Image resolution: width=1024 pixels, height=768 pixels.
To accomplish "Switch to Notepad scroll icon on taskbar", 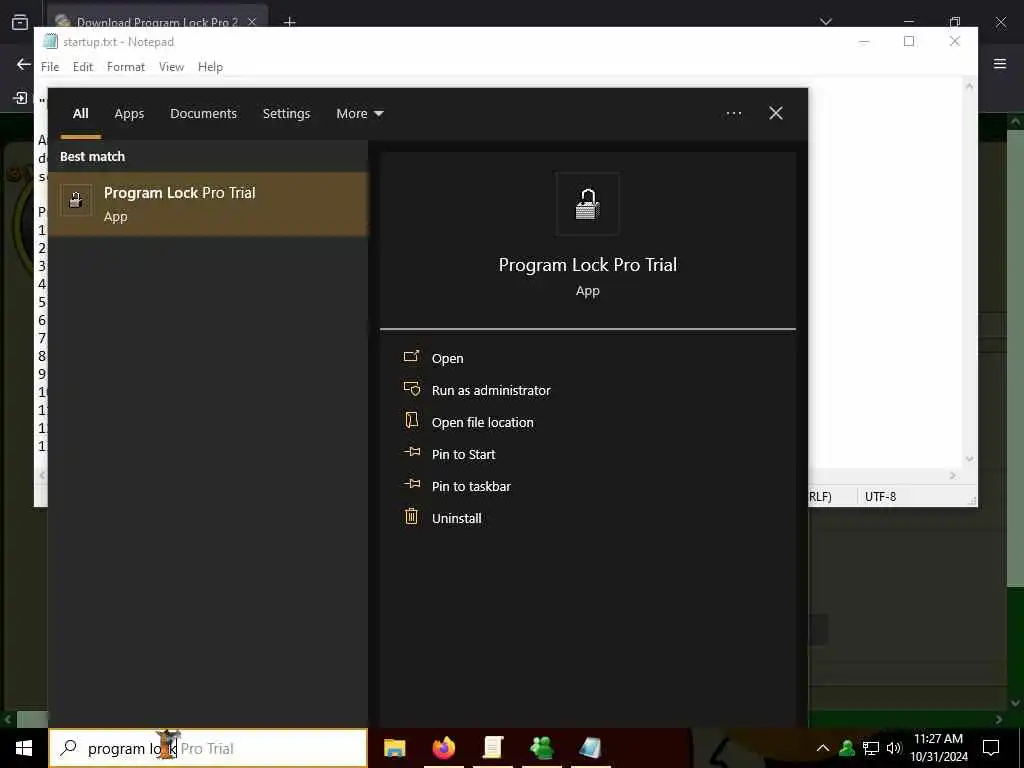I will click(x=492, y=748).
